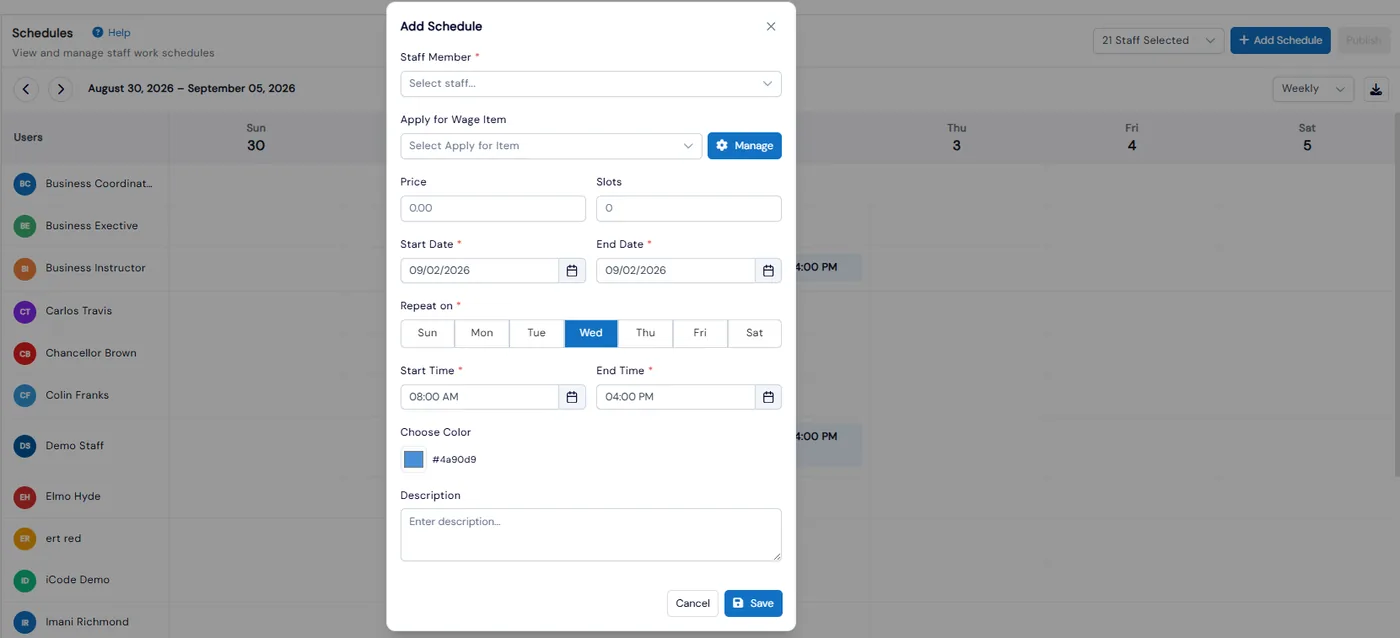Toggle Fri in Repeat on
The width and height of the screenshot is (1400, 638).
(x=700, y=333)
